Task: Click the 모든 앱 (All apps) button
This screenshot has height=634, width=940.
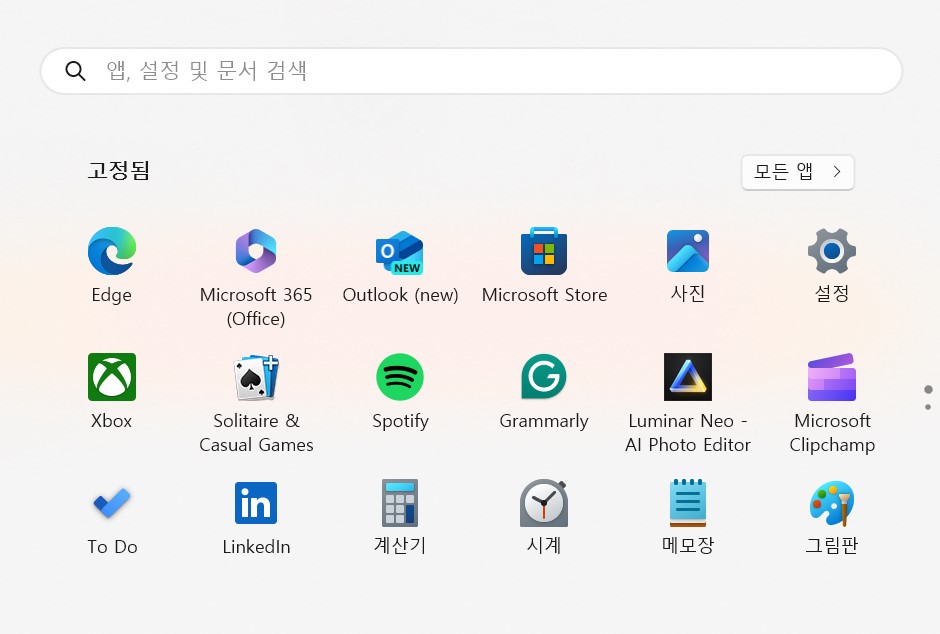Action: pos(797,173)
